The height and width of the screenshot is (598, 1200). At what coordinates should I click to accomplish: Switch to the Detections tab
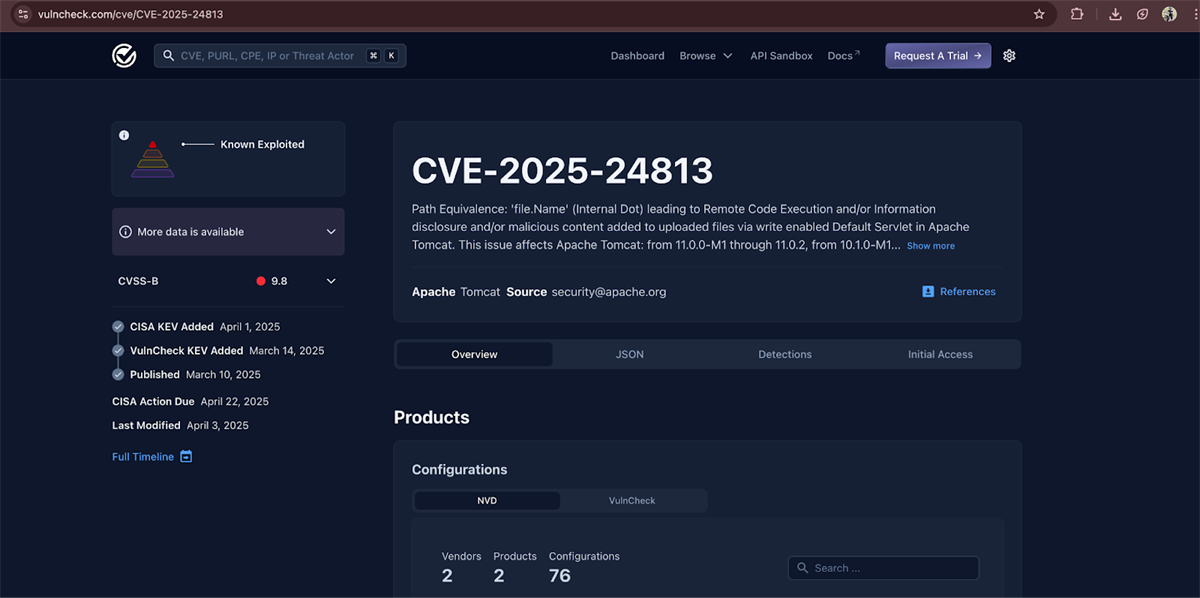[785, 354]
